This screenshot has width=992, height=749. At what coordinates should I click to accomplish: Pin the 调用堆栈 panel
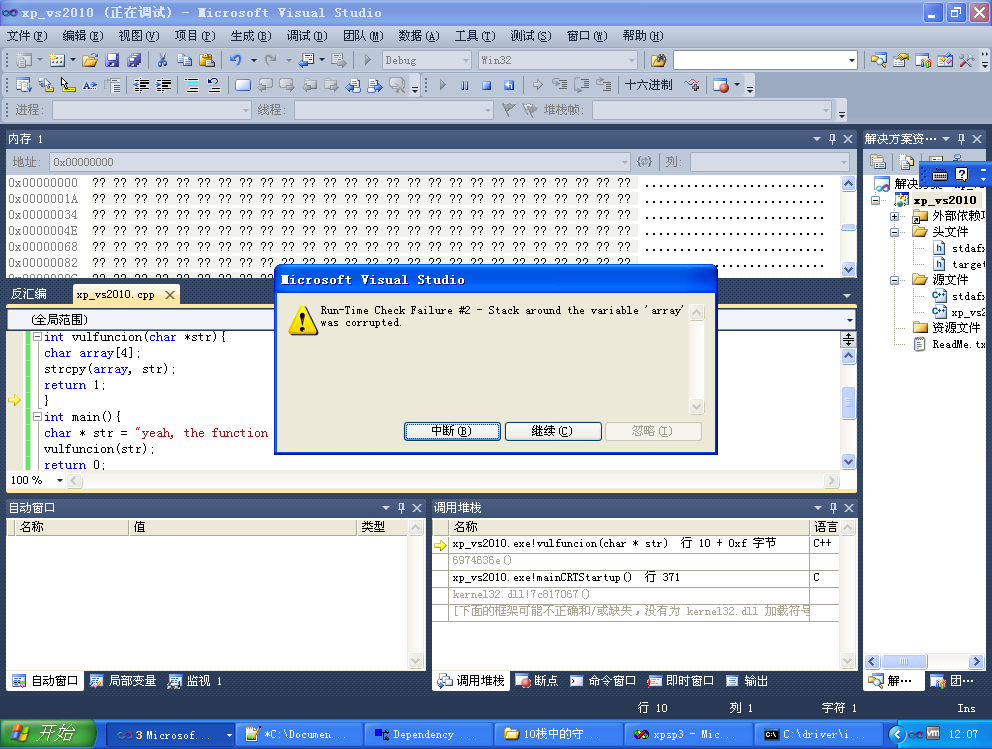[x=833, y=508]
